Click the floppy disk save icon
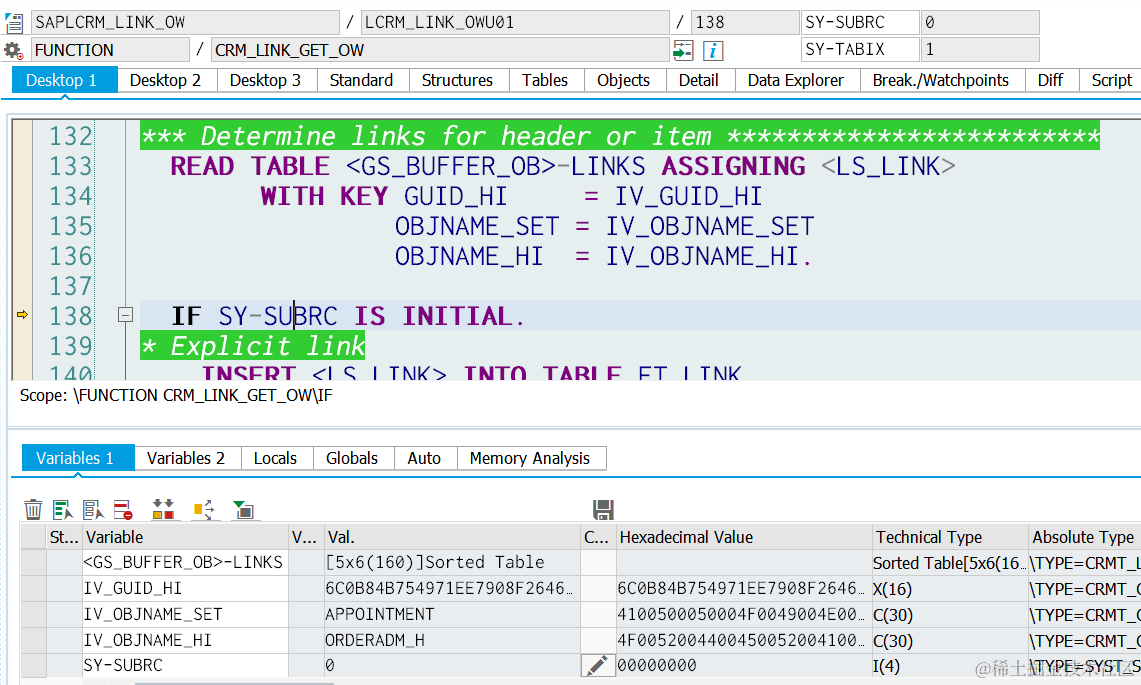This screenshot has height=685, width=1141. pos(603,510)
